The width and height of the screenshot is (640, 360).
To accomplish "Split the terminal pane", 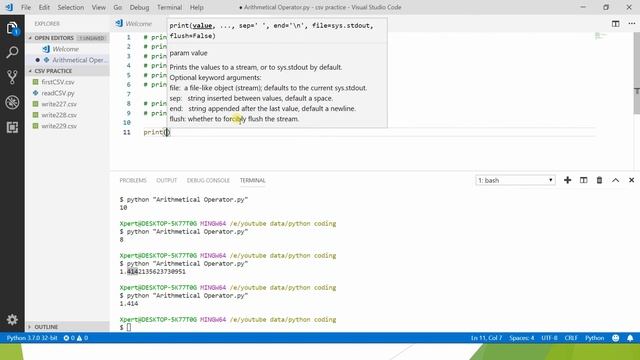I will tap(583, 180).
